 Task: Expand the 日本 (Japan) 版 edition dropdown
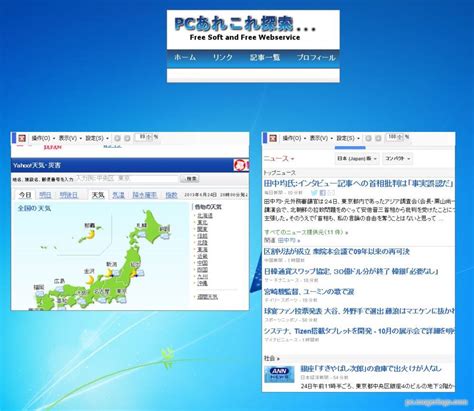click(357, 159)
